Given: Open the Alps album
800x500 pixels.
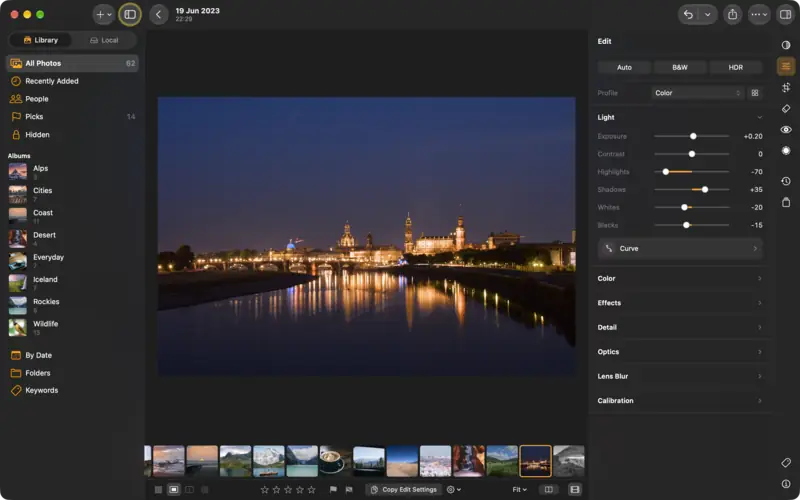Looking at the screenshot, I should coord(72,172).
